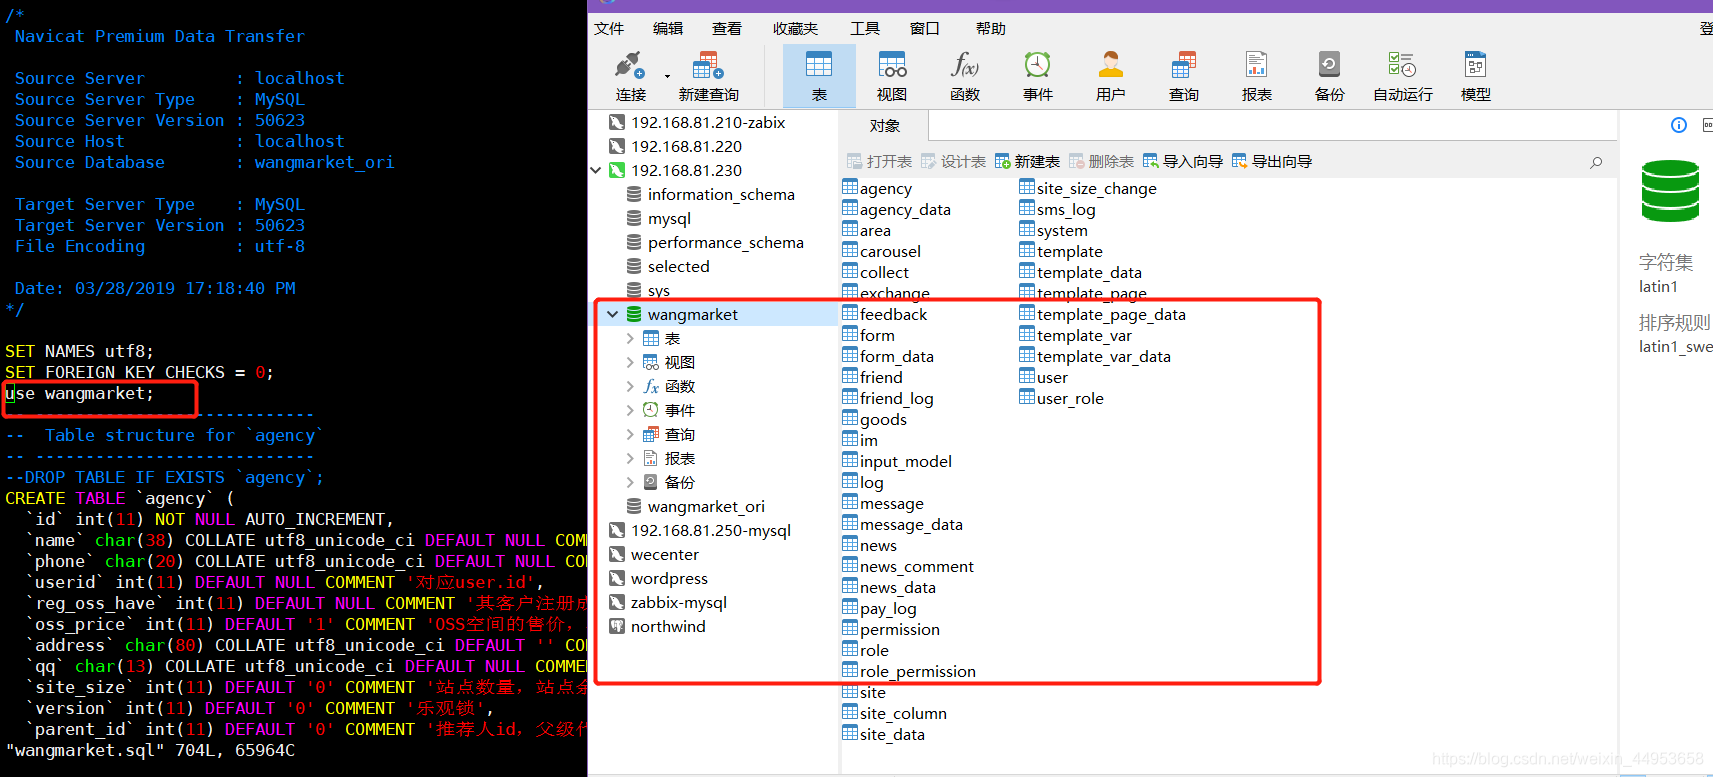Image resolution: width=1713 pixels, height=777 pixels.
Task: Open the 视图 (View) toolbar icon
Action: (892, 76)
